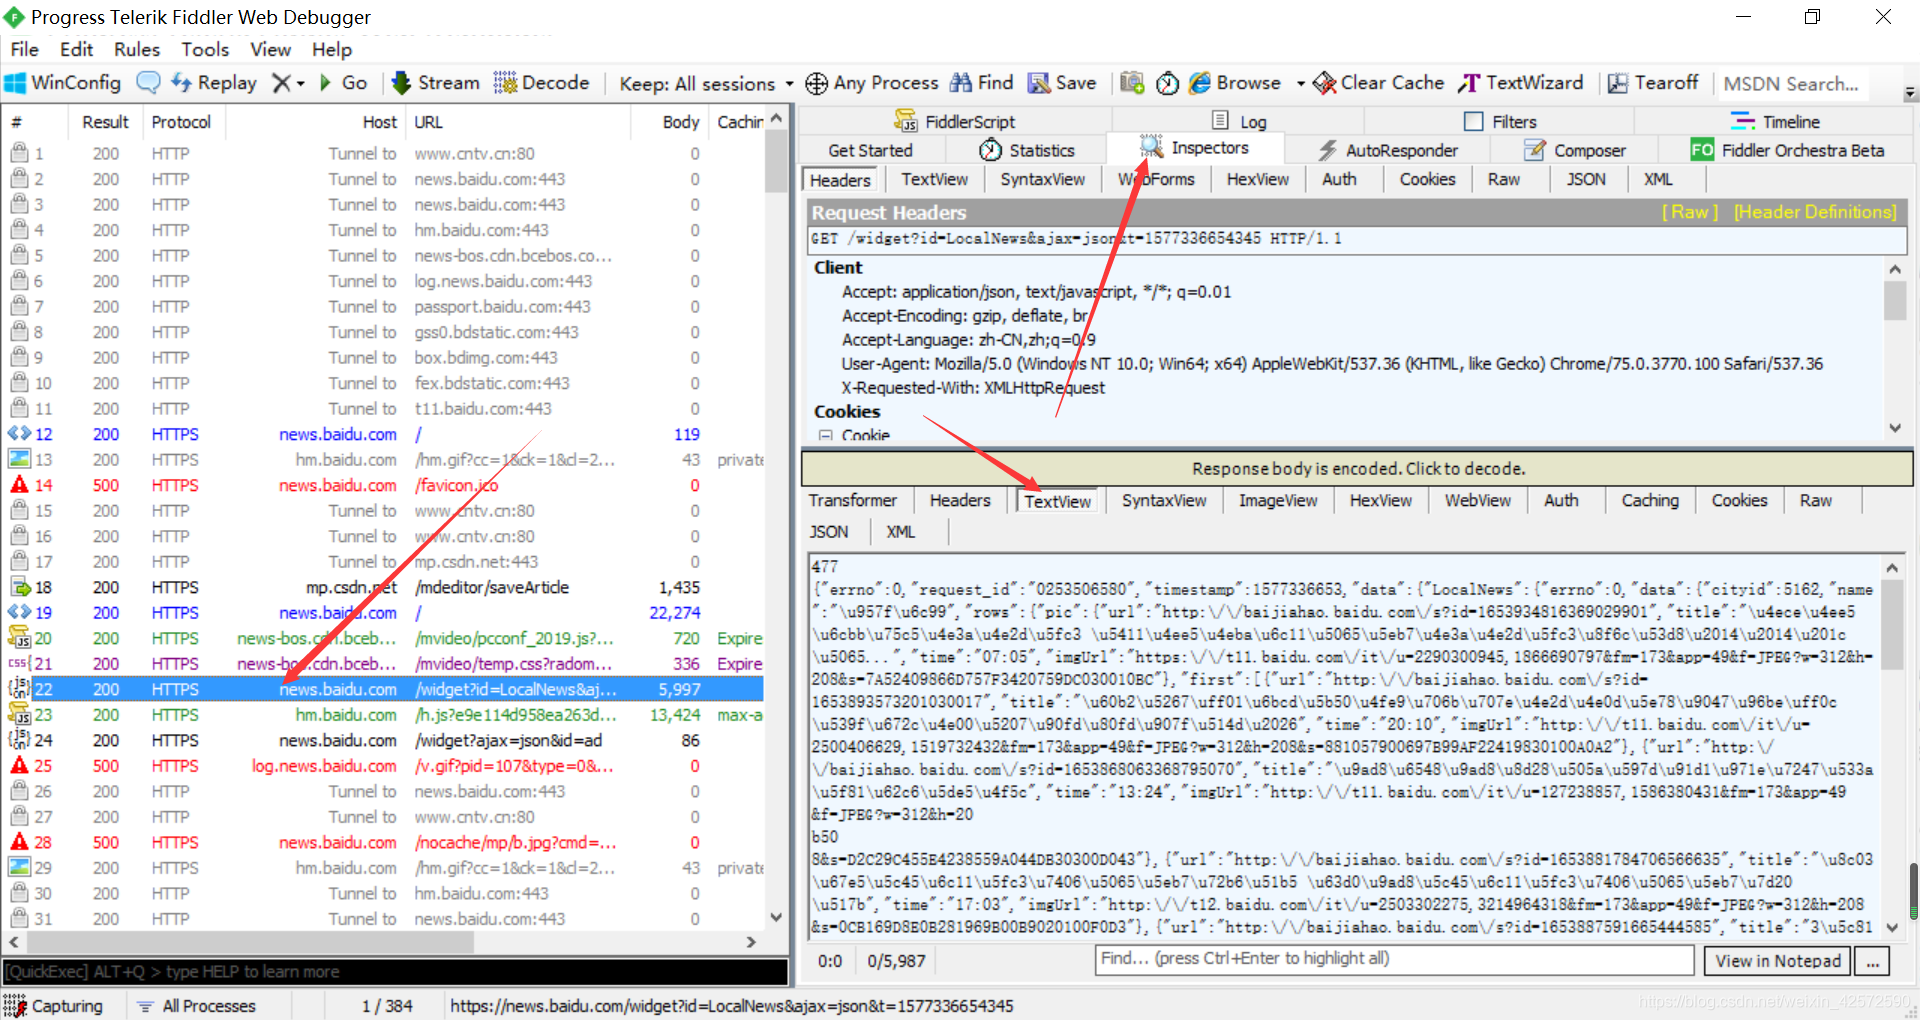Toggle the Filters checkbox
The width and height of the screenshot is (1920, 1020).
[x=1473, y=121]
